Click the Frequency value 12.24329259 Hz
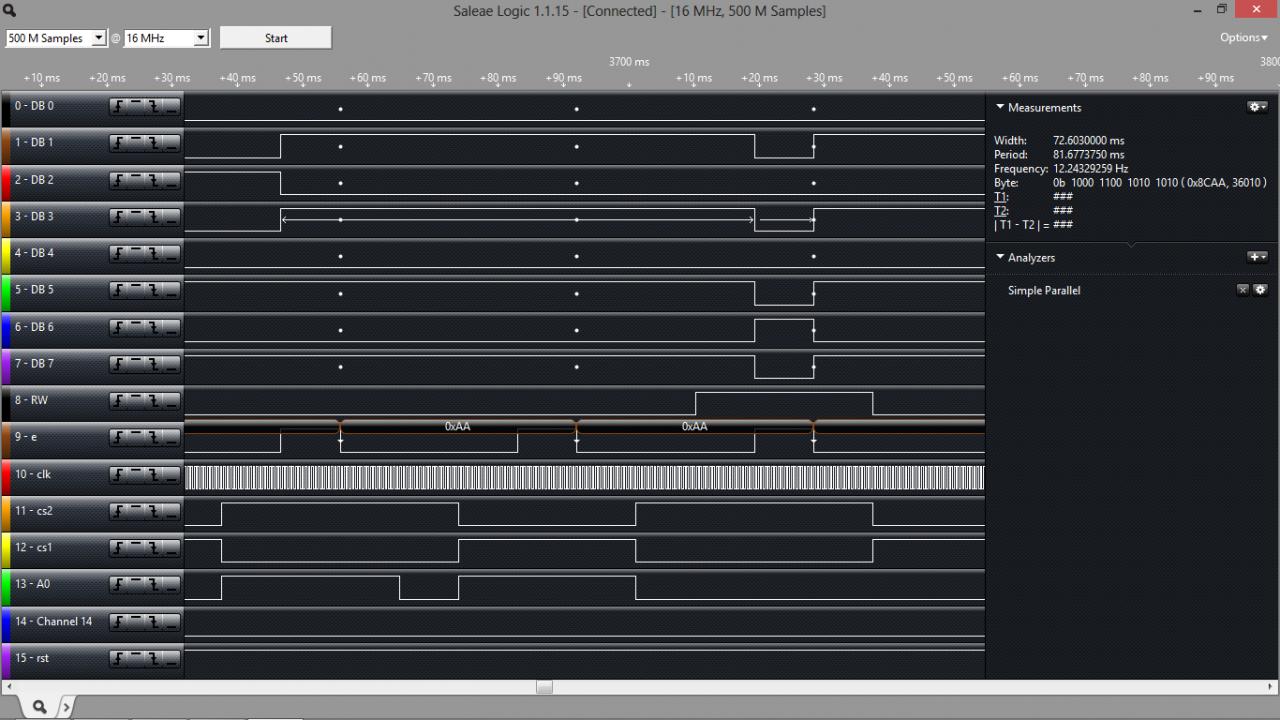1280x720 pixels. (x=1091, y=169)
